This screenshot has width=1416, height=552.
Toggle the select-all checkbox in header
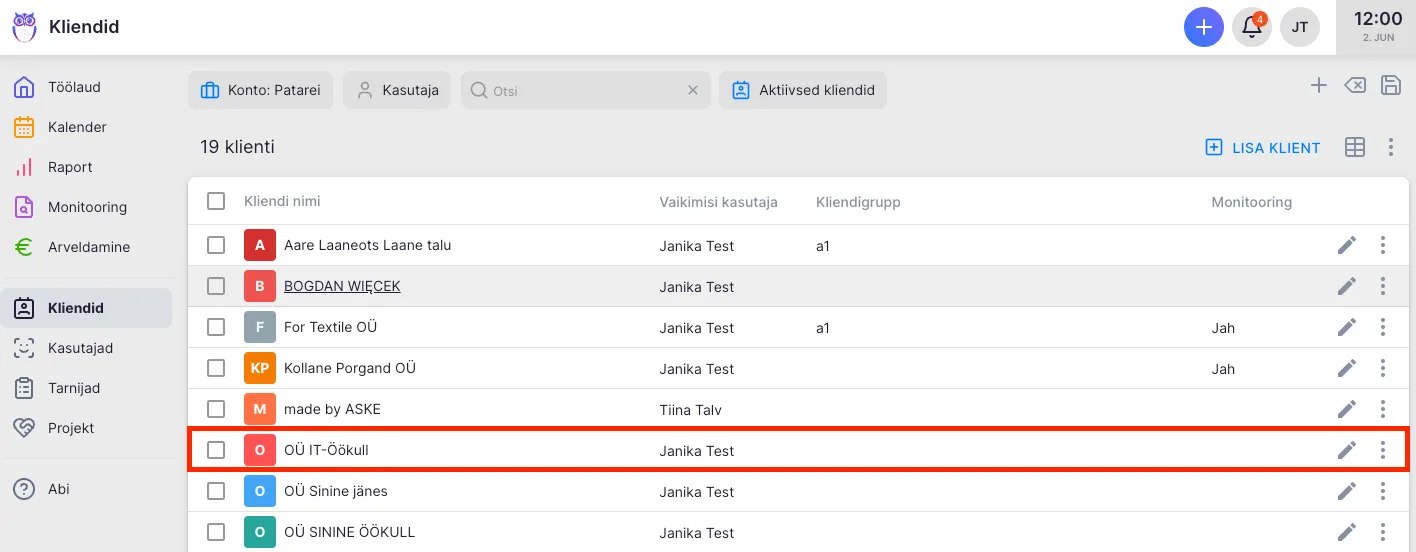click(216, 201)
